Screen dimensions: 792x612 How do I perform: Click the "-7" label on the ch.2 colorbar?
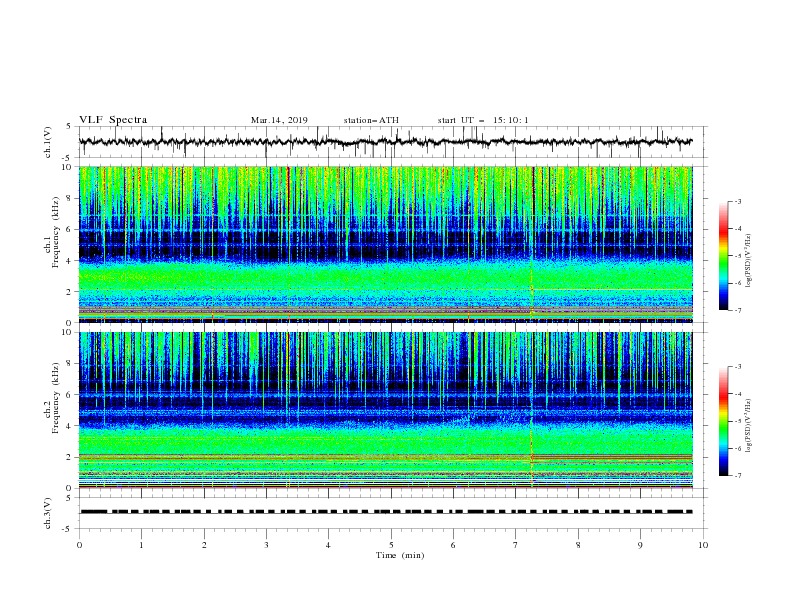tap(737, 476)
